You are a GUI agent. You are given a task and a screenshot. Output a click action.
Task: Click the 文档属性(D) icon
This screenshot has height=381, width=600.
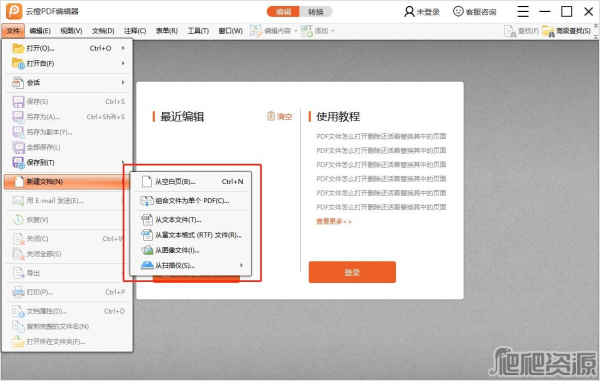tap(18, 311)
